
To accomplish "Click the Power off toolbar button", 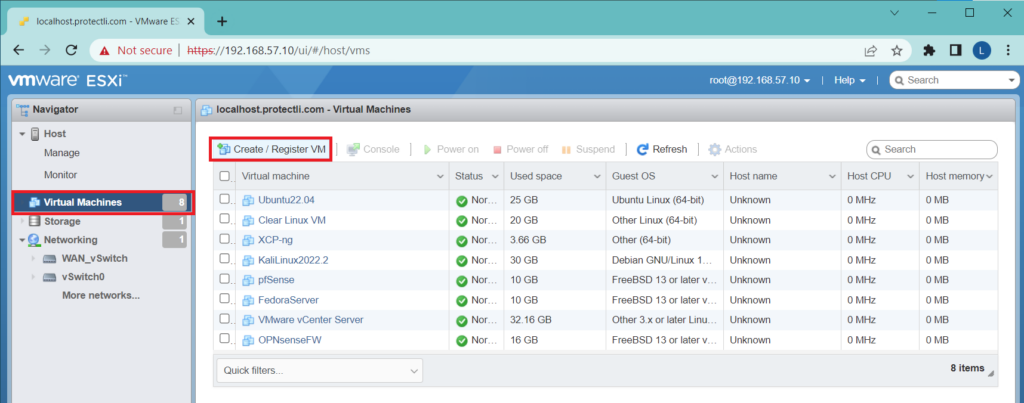I will coord(520,150).
